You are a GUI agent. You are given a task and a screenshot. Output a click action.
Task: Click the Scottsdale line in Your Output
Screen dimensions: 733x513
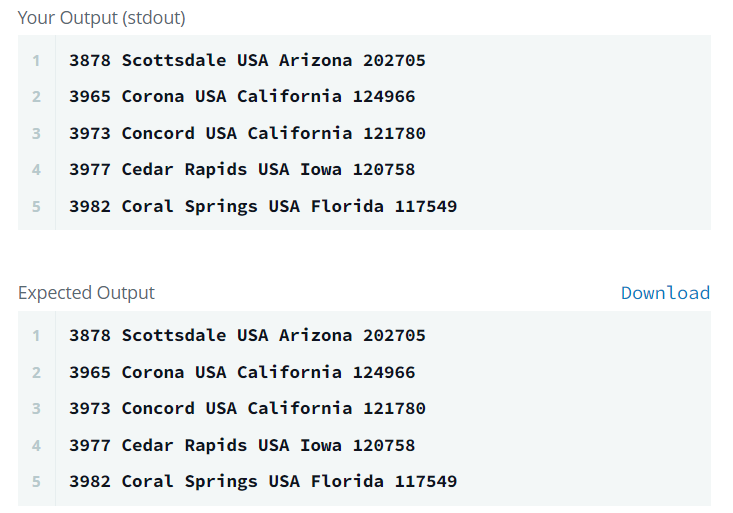[247, 60]
